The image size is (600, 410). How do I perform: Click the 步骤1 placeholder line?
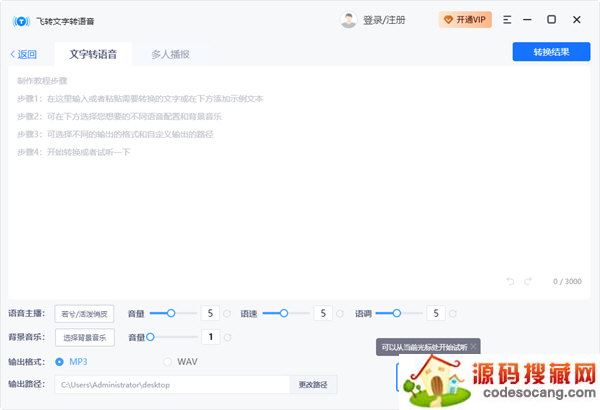coord(140,99)
